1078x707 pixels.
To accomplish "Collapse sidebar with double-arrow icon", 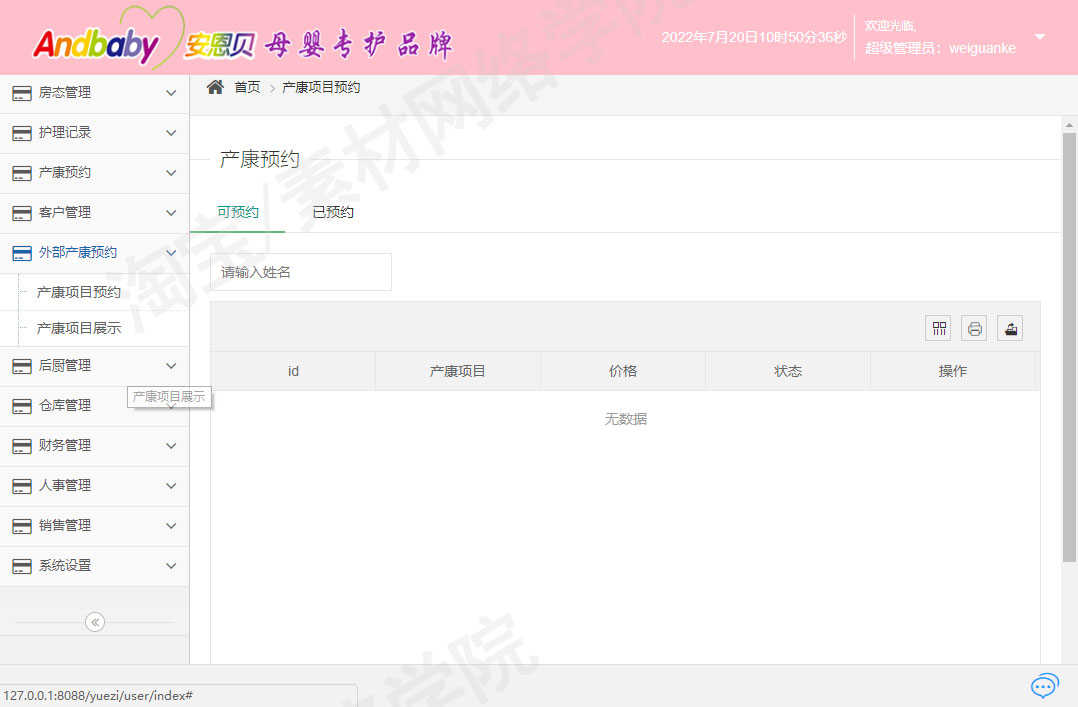I will [x=95, y=622].
